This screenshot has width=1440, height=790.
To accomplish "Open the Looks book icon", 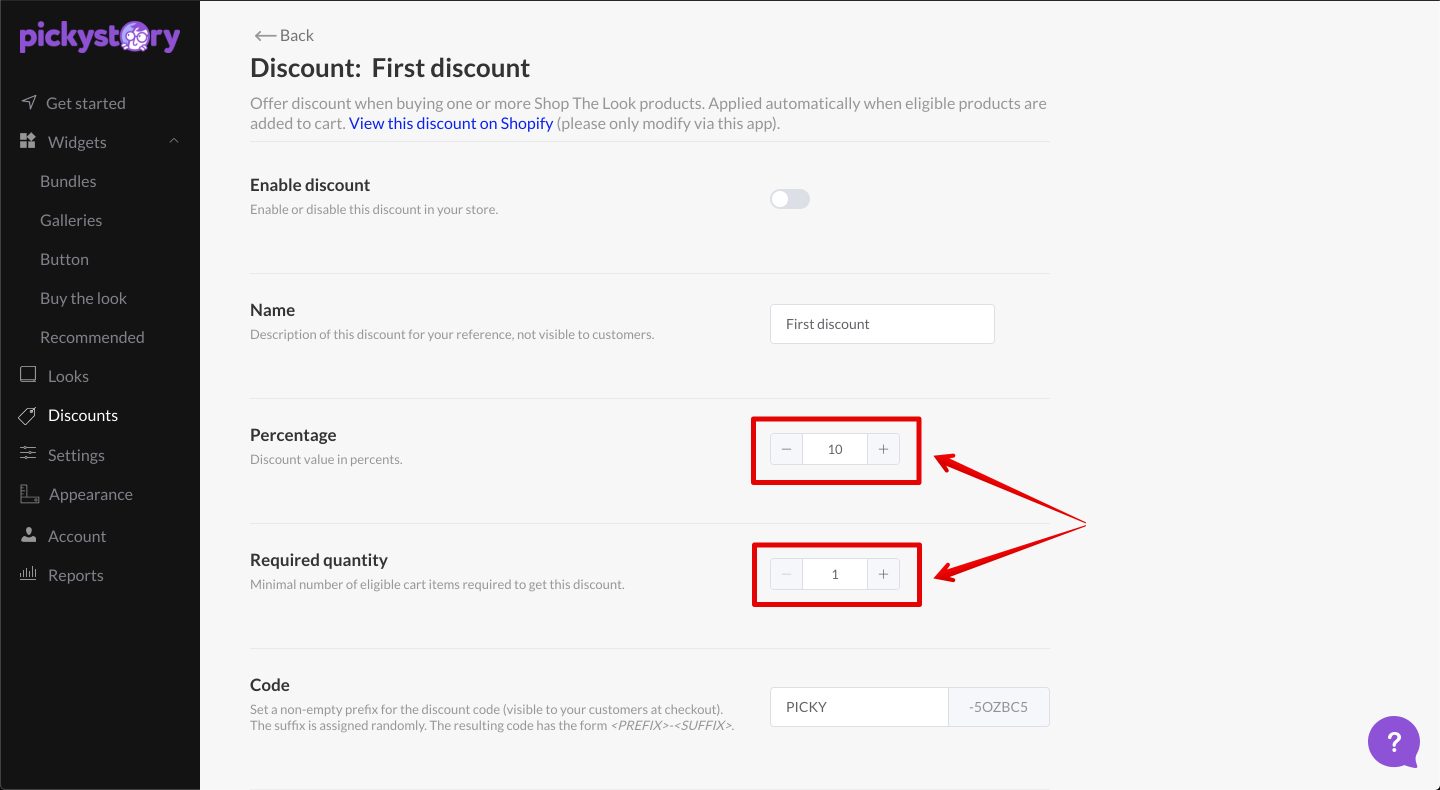I will (x=28, y=375).
